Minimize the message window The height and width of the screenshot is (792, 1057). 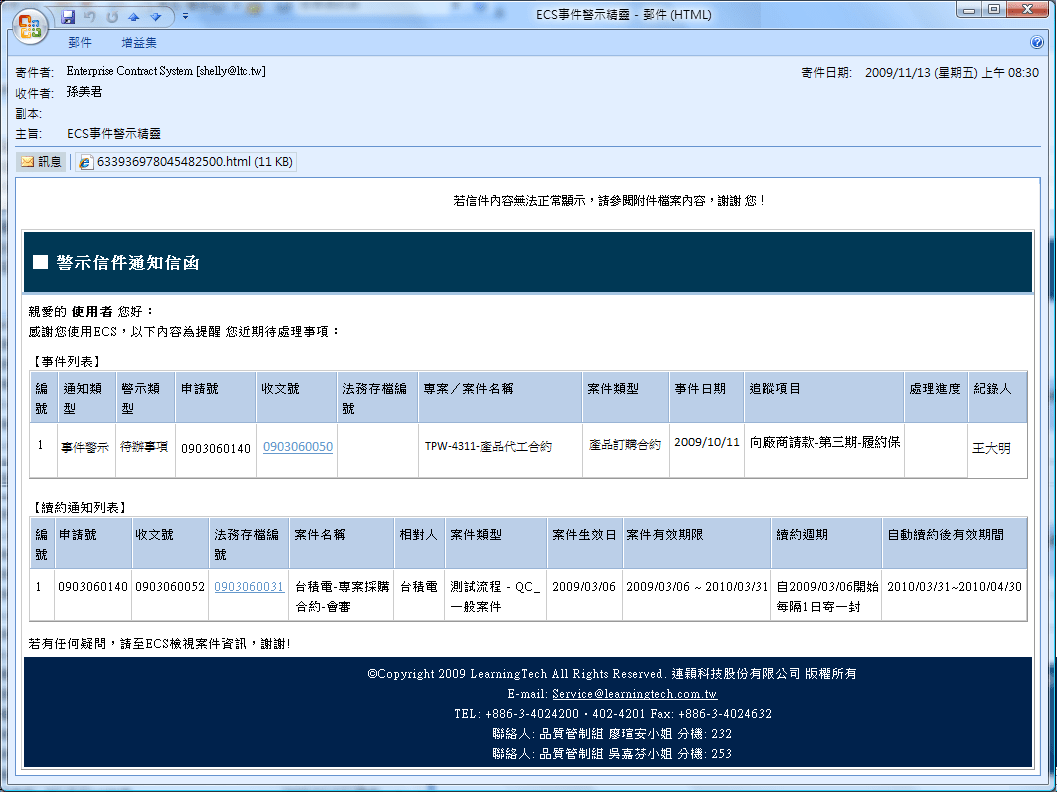click(969, 10)
